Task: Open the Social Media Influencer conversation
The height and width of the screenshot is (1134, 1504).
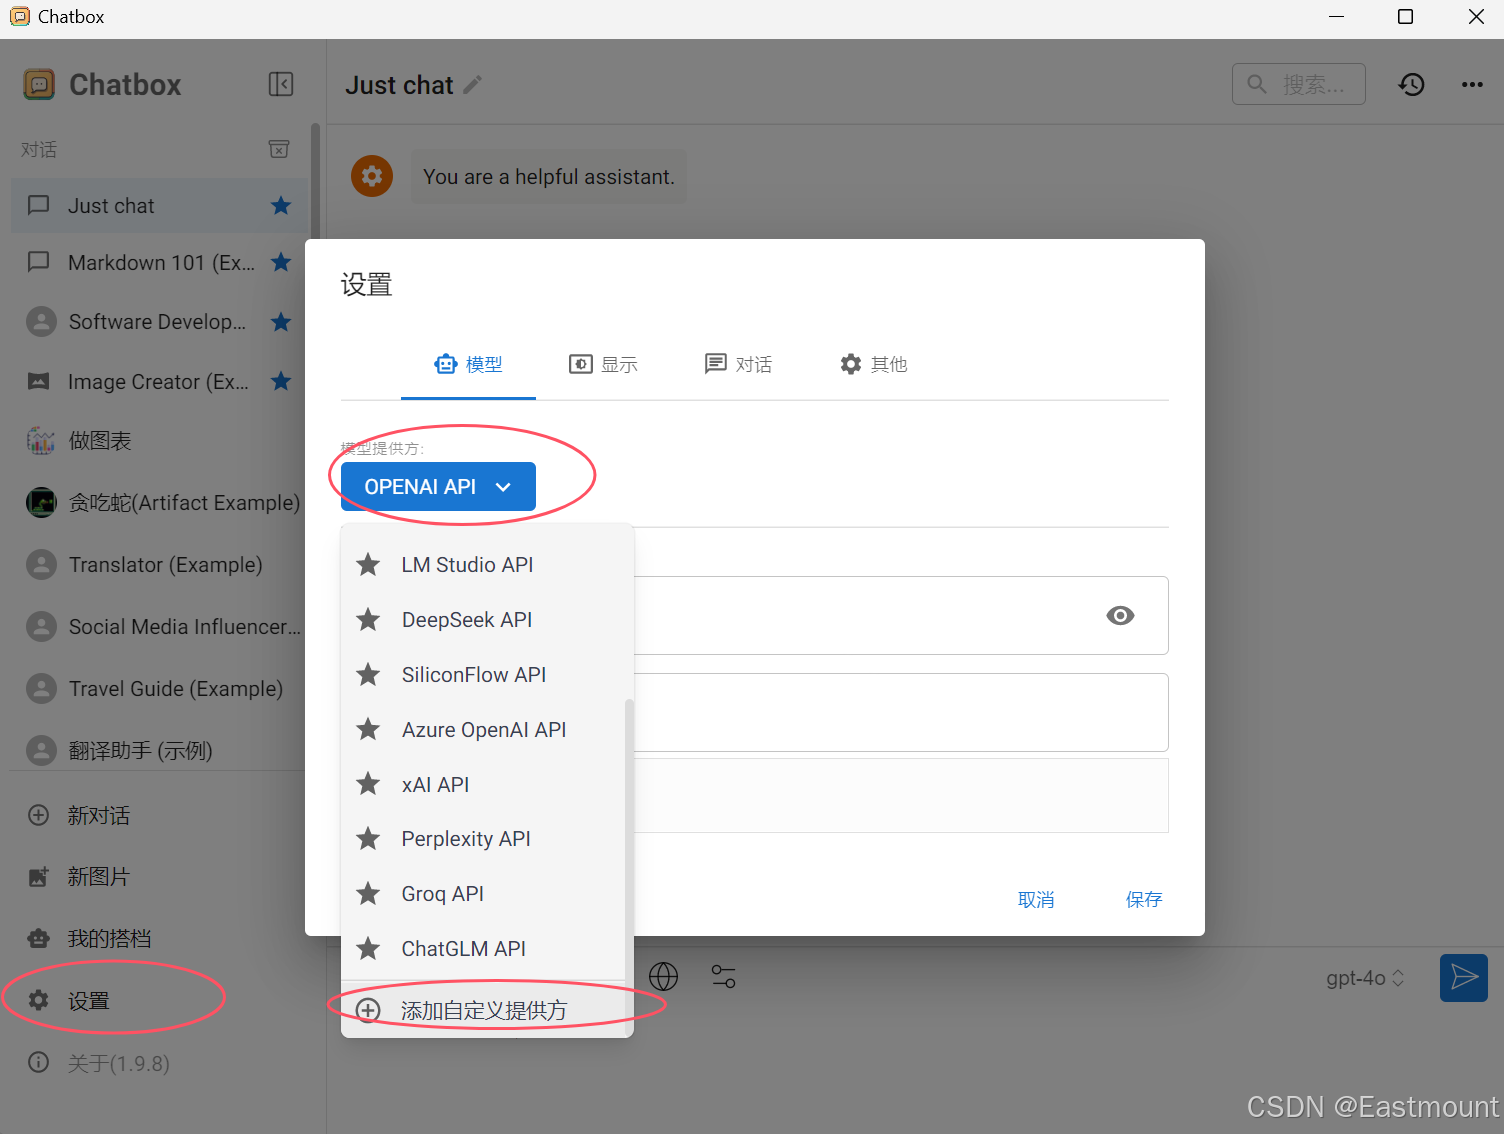Action: pos(158,627)
